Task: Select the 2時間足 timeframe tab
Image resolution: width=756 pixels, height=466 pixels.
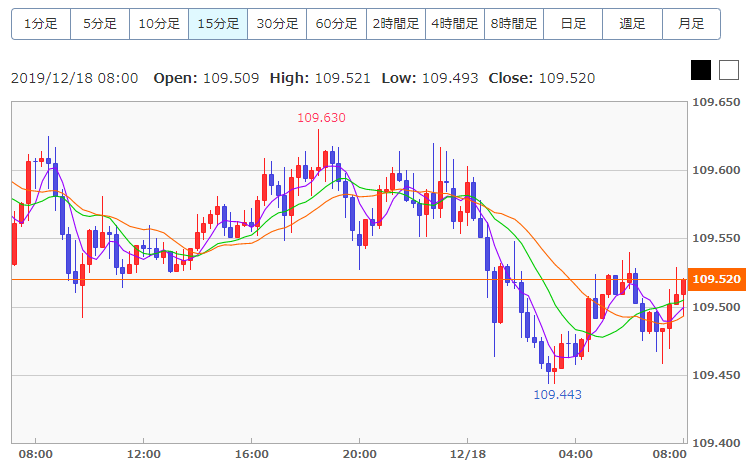Action: point(396,24)
